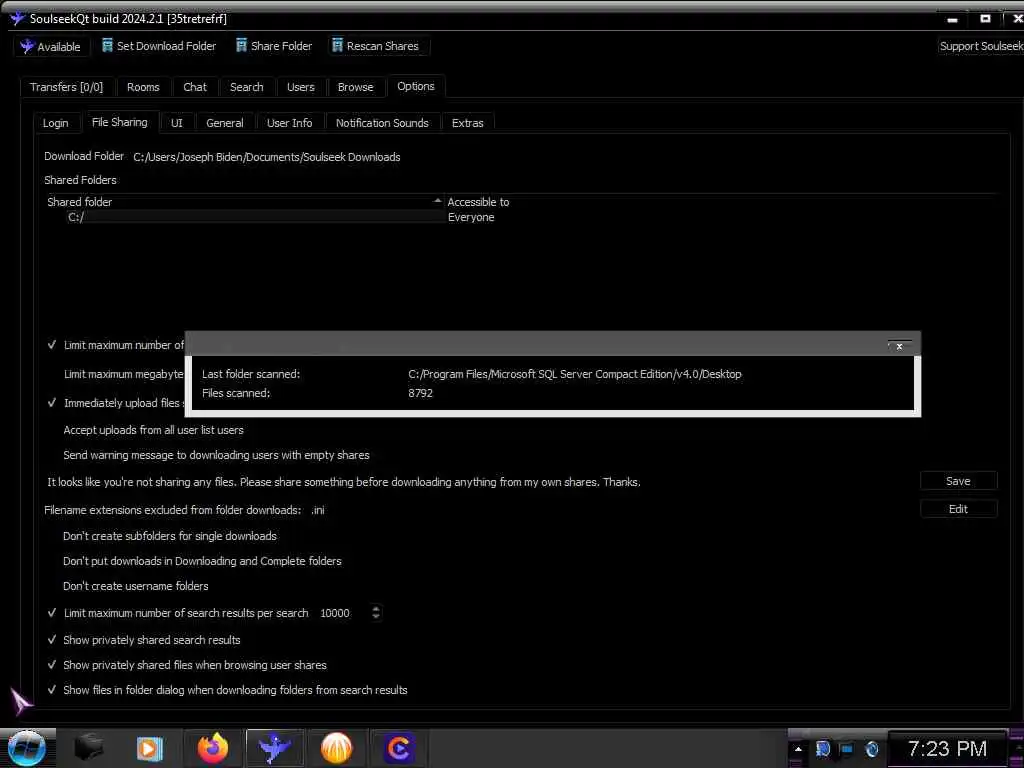The height and width of the screenshot is (768, 1024).
Task: Toggle Show privately shared search results
Action: pyautogui.click(x=52, y=640)
